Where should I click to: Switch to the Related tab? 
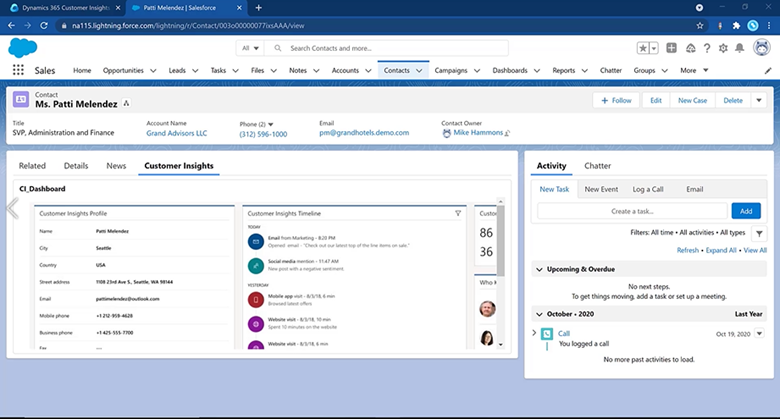[x=32, y=166]
